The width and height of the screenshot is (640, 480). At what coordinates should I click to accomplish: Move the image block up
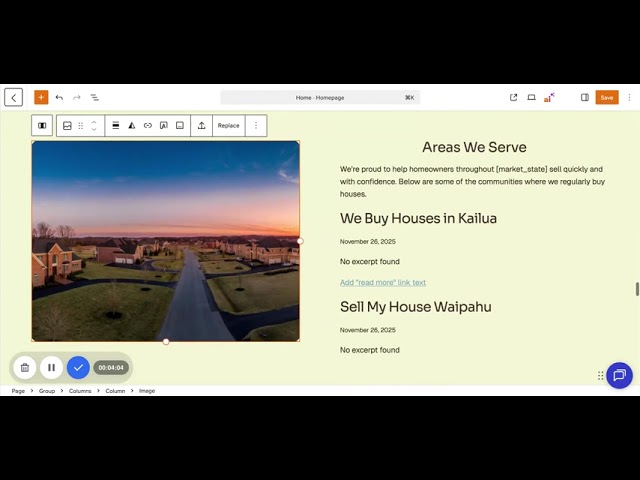[94, 122]
